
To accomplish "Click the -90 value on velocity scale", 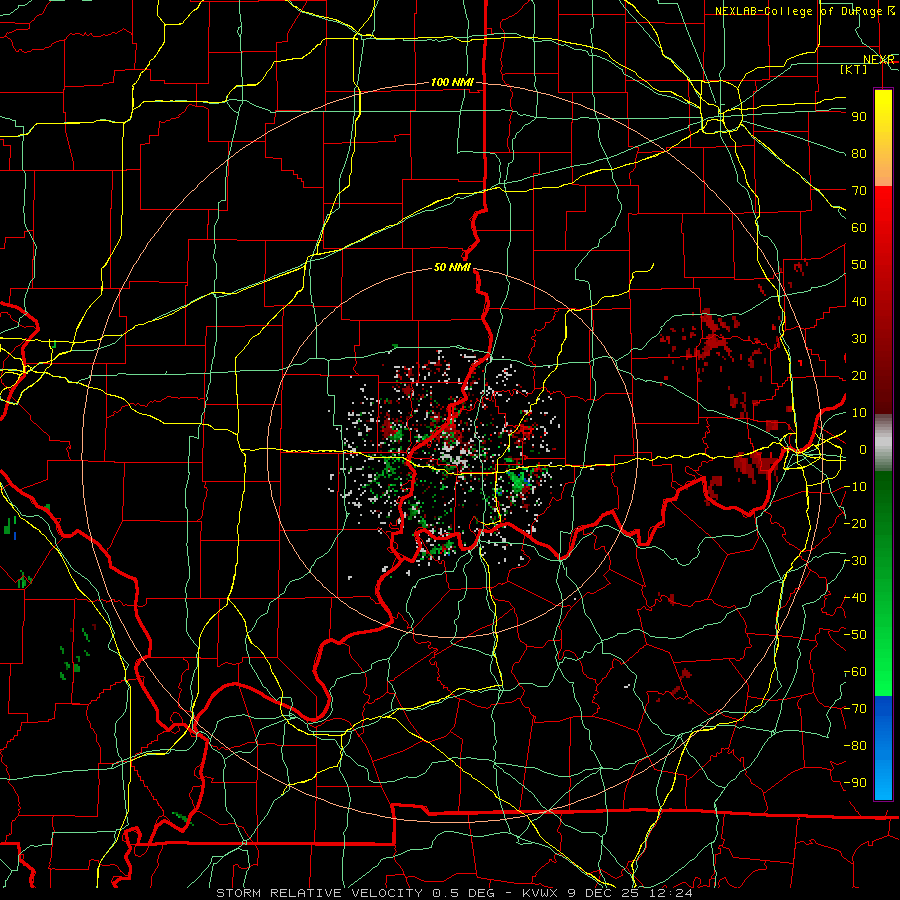I will [855, 782].
